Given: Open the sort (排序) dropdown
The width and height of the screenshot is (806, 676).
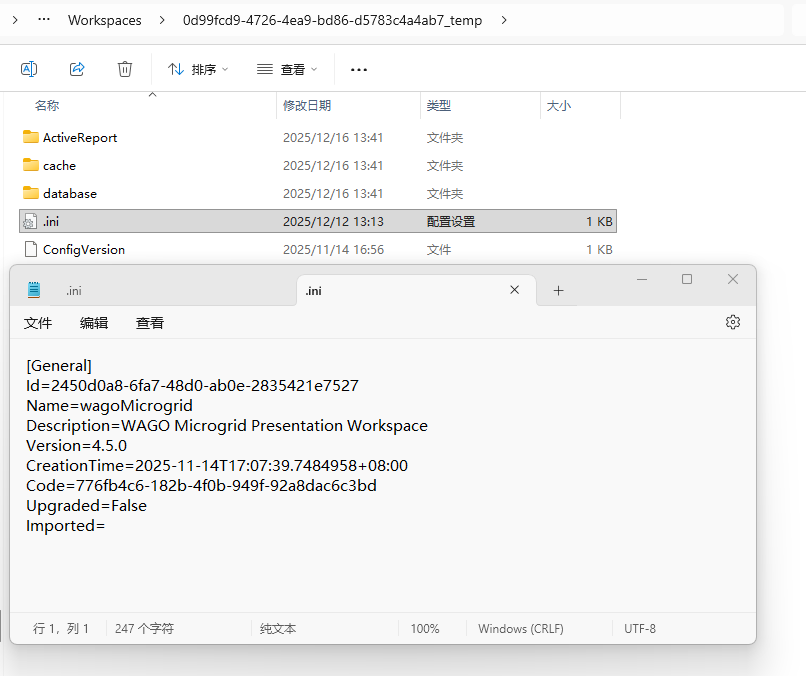Looking at the screenshot, I should coord(198,69).
